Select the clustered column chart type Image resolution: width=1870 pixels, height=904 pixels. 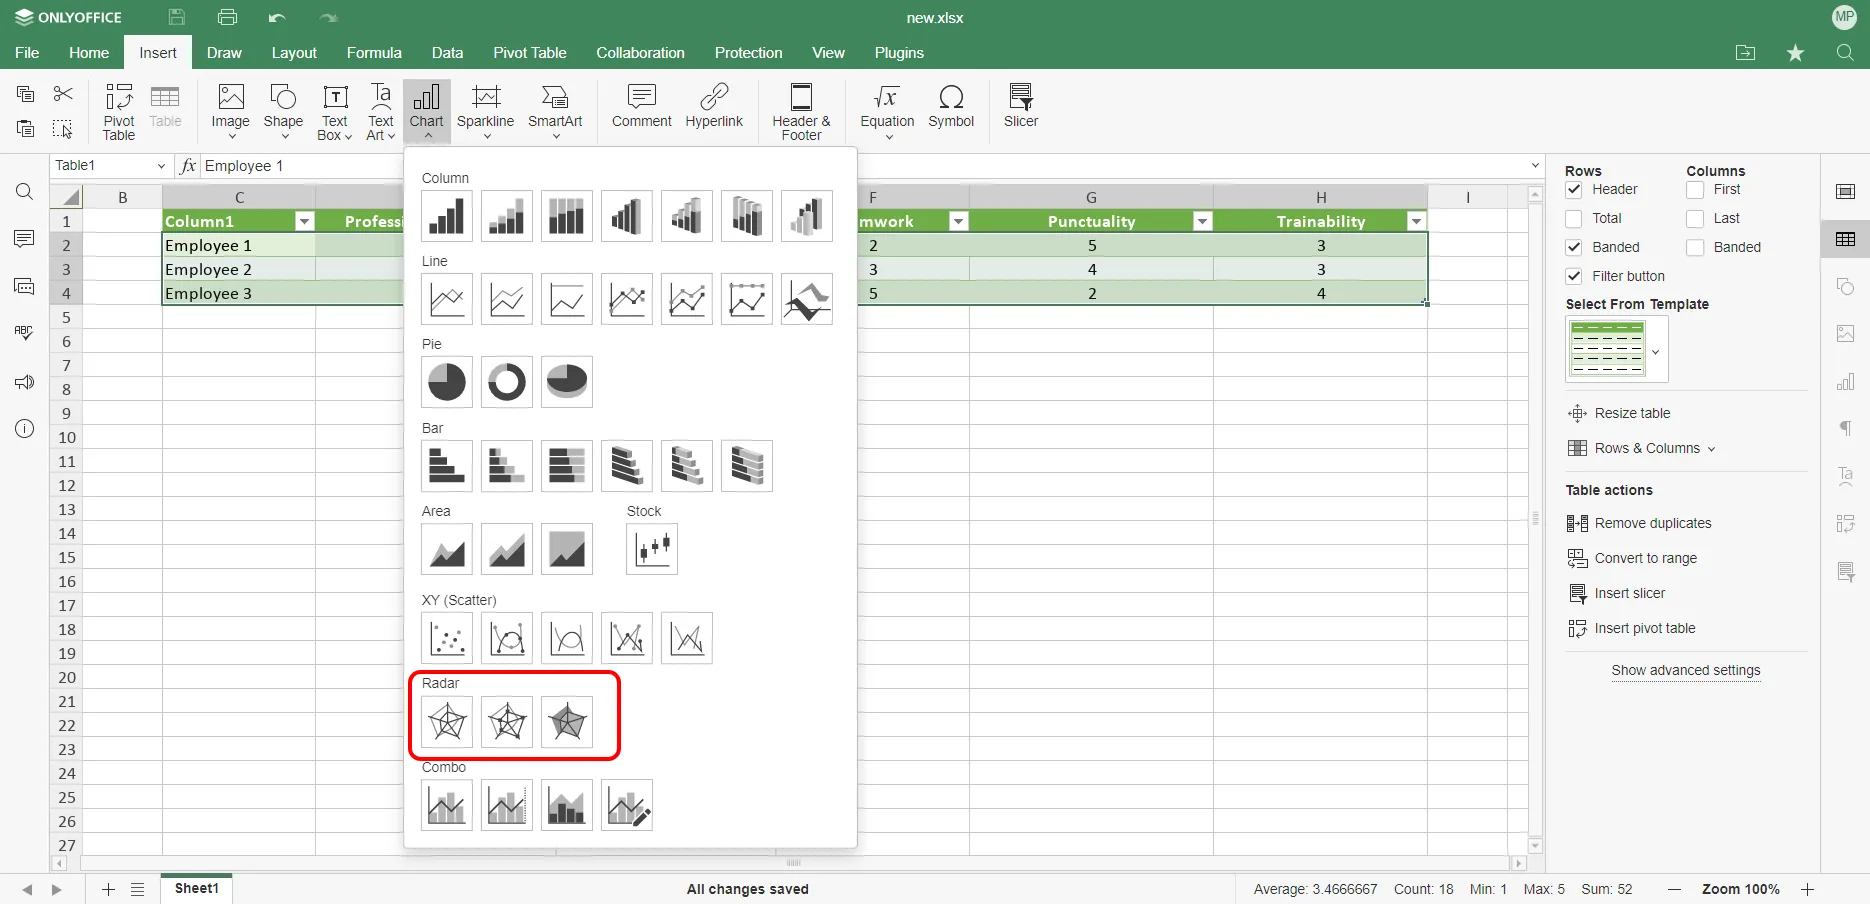(446, 216)
